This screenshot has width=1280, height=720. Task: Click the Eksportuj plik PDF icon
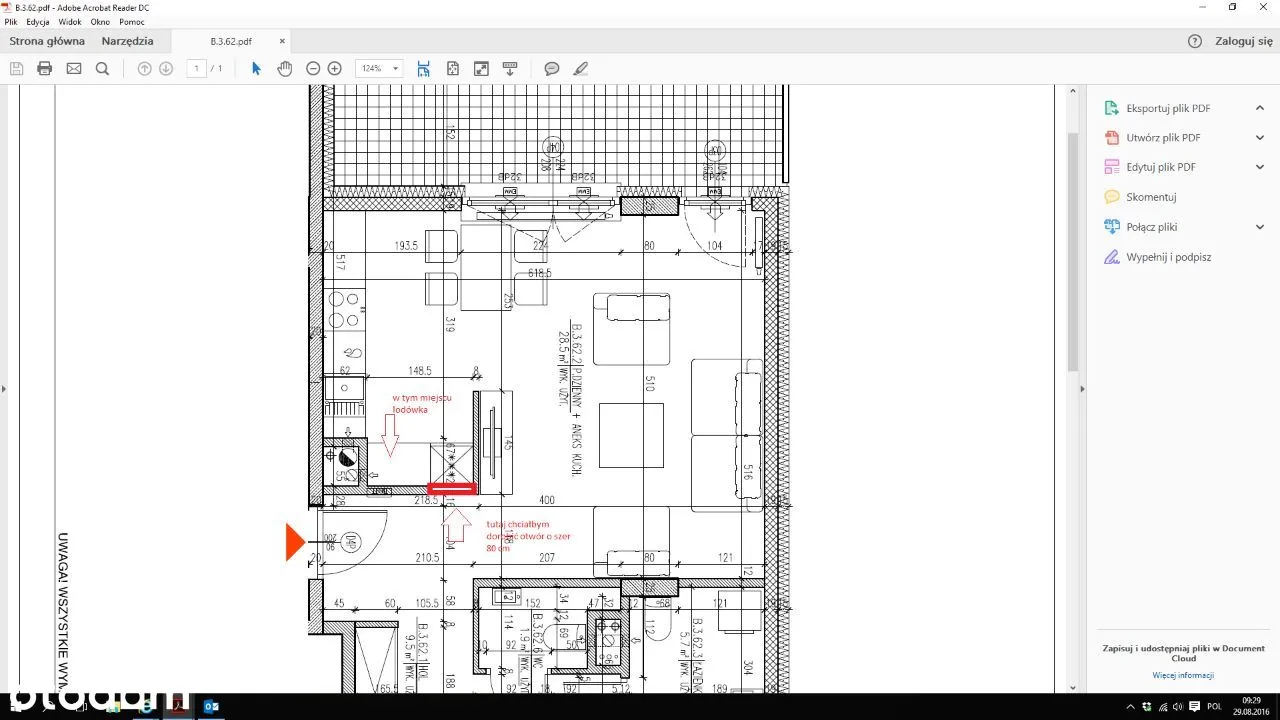pyautogui.click(x=1111, y=108)
